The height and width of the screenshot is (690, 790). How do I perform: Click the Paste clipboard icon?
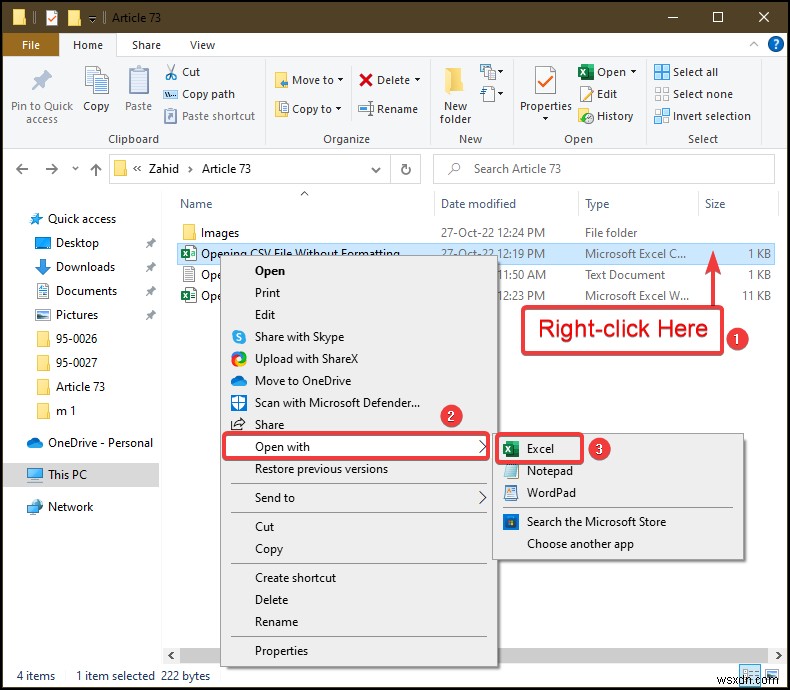click(x=139, y=81)
